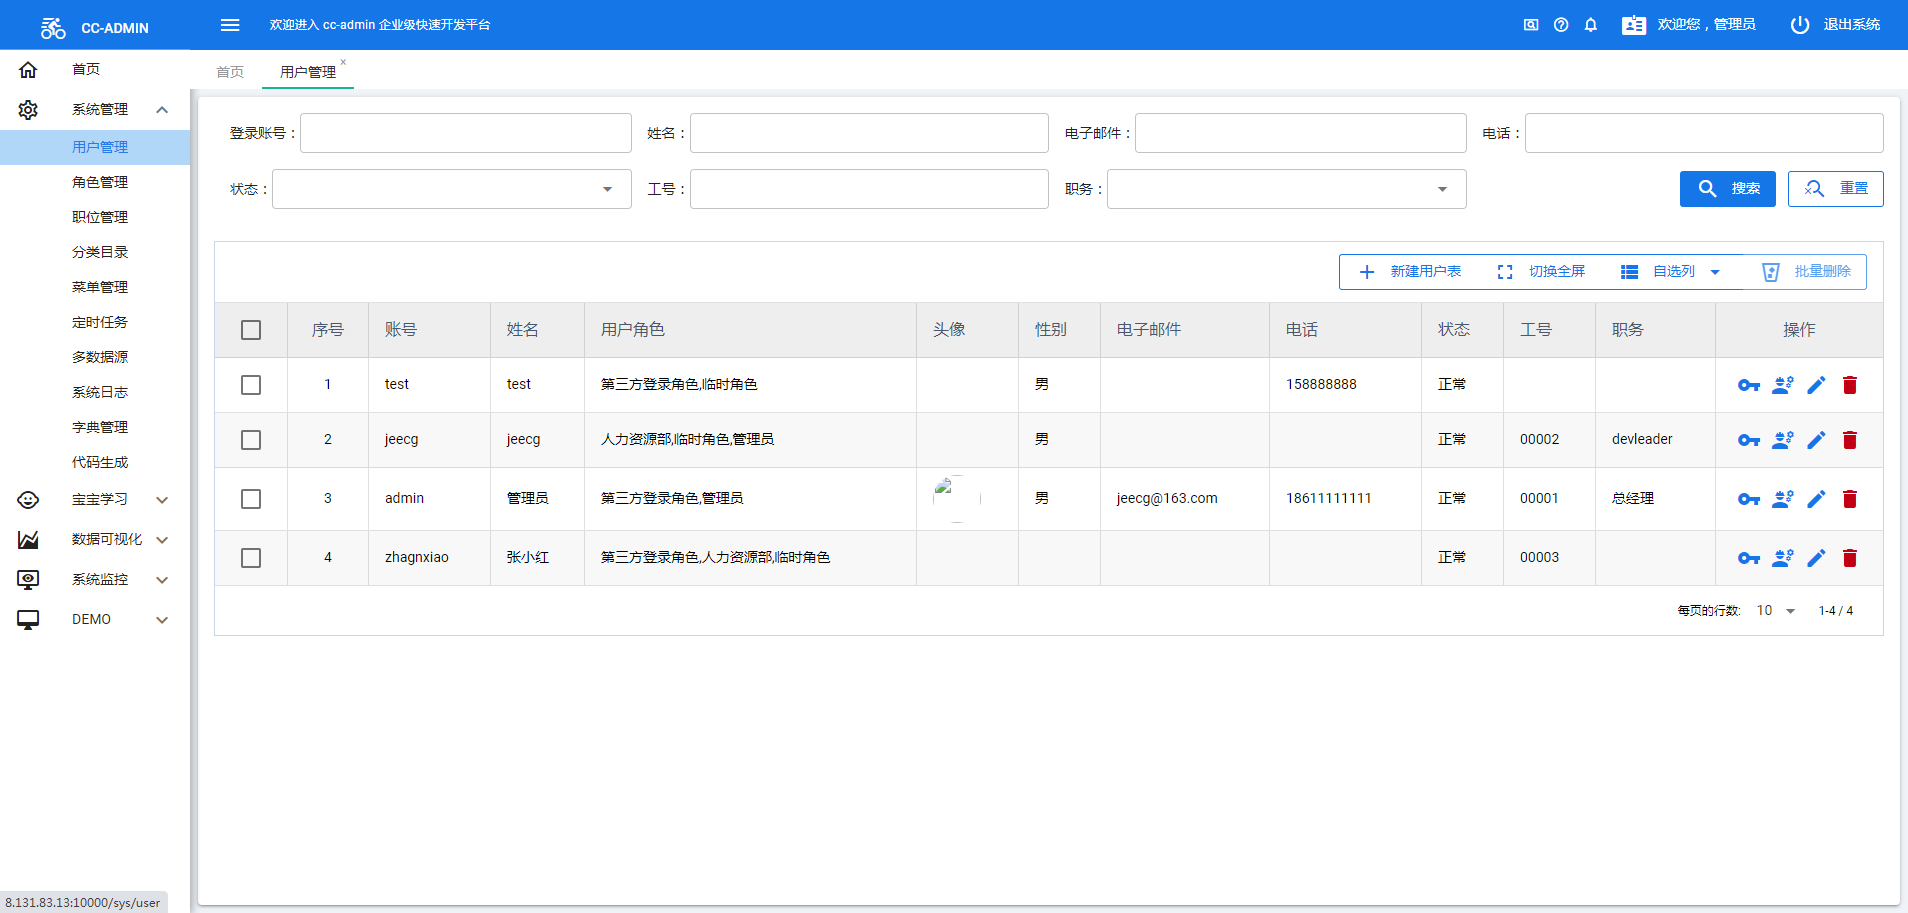Image resolution: width=1908 pixels, height=913 pixels.
Task: Click the 退出系统 logout link
Action: 1852,25
